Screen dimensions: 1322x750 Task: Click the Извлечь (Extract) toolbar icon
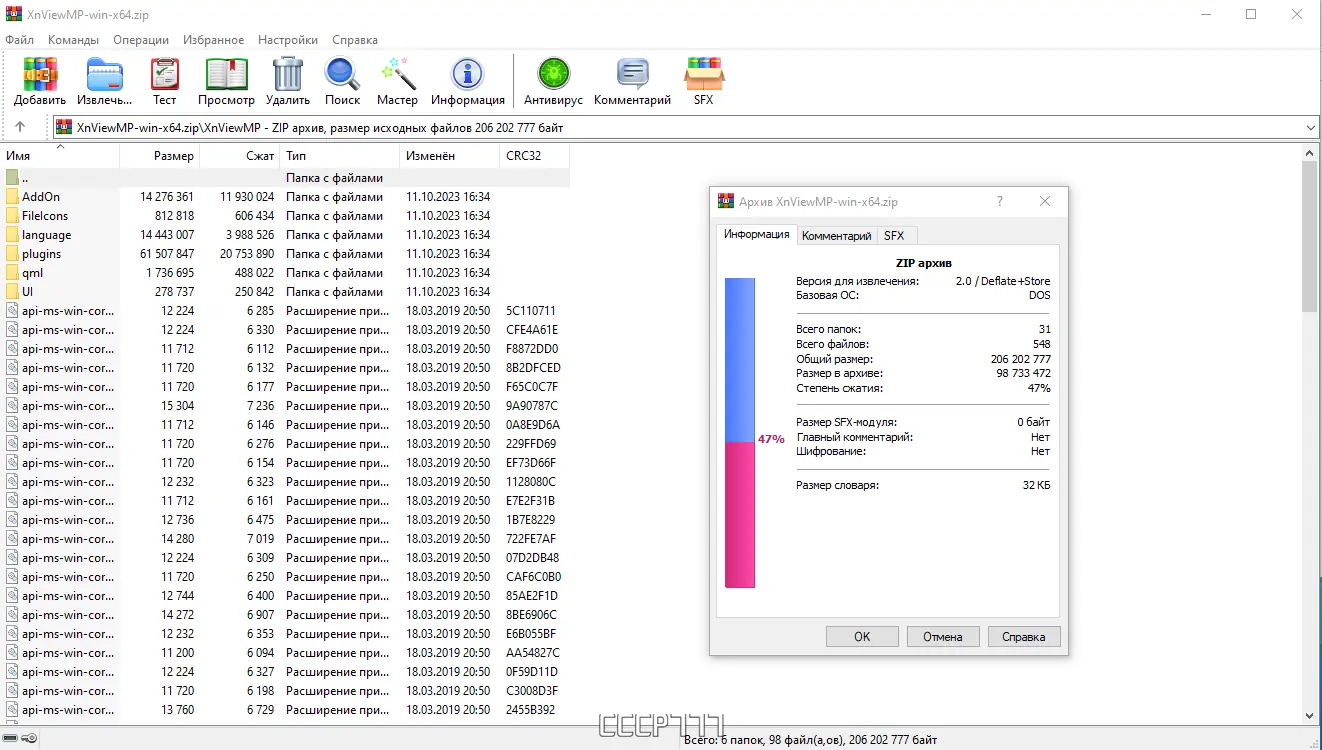click(104, 81)
